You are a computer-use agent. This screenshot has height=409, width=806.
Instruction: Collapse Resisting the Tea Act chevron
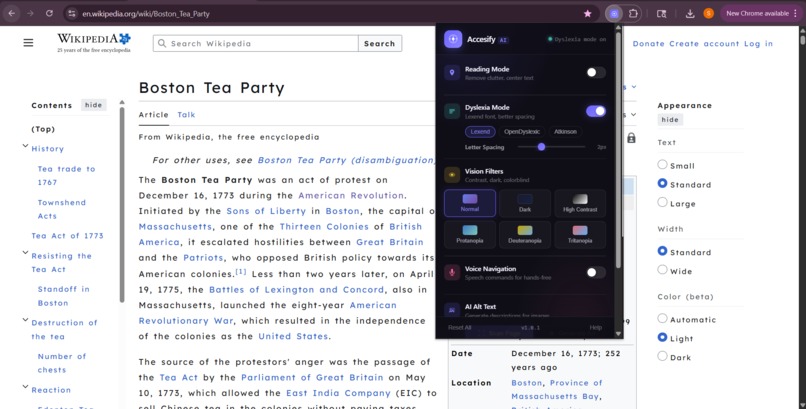(x=25, y=253)
